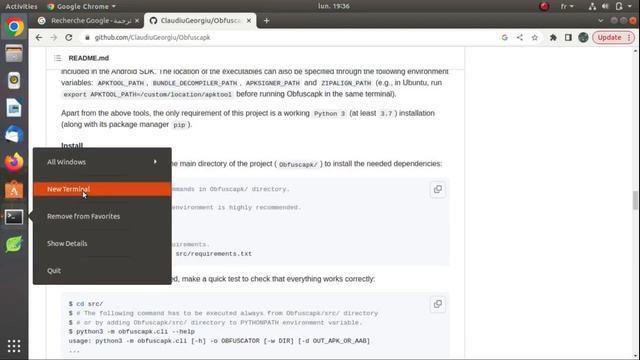
Task: Toggle the Chrome side panel
Action: coord(568,38)
